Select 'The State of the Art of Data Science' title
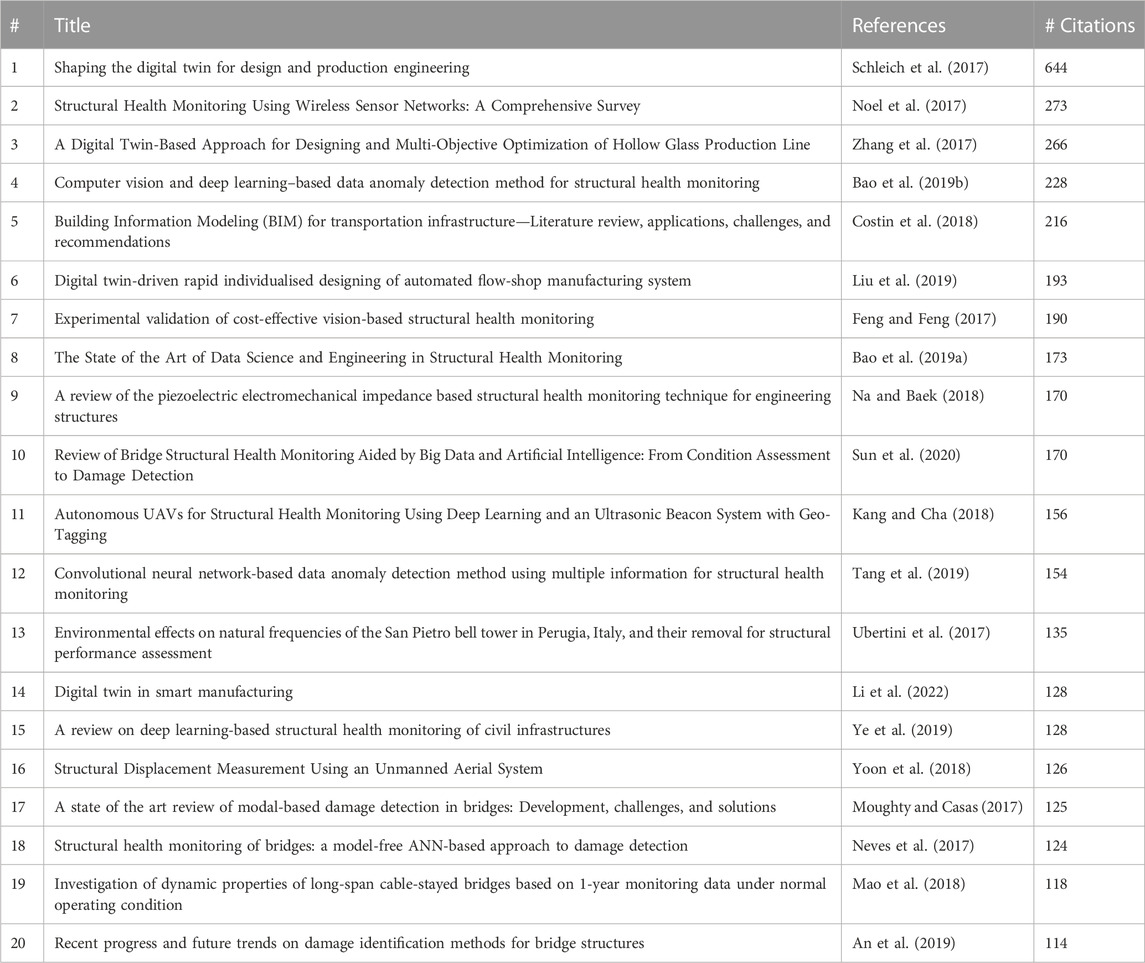Viewport: 1145px width, 963px height. pyautogui.click(x=338, y=358)
